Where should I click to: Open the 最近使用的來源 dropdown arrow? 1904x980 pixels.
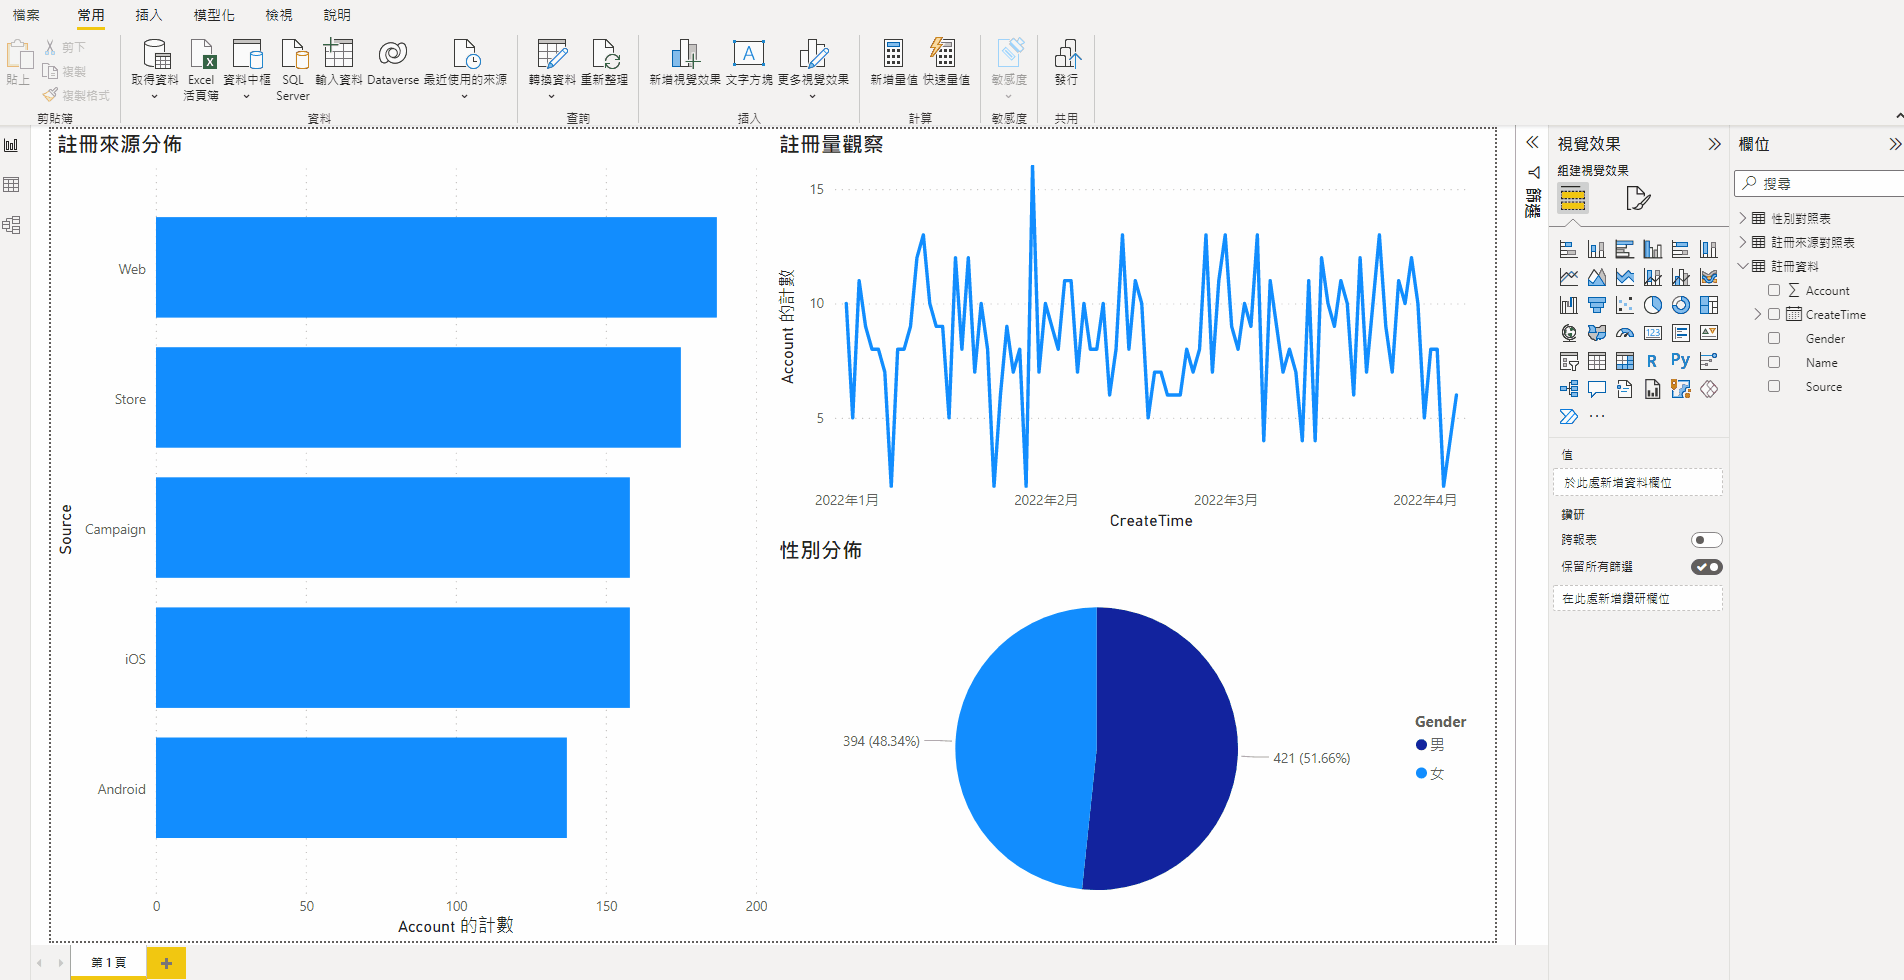pyautogui.click(x=465, y=97)
